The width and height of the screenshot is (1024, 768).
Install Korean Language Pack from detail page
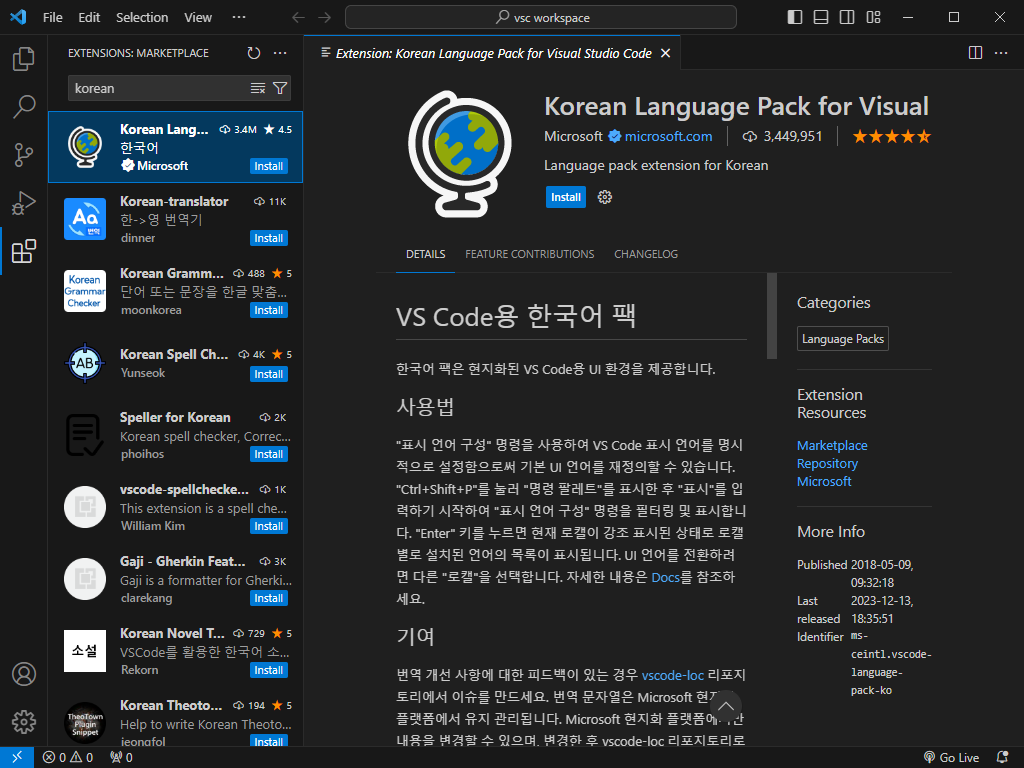click(x=566, y=197)
